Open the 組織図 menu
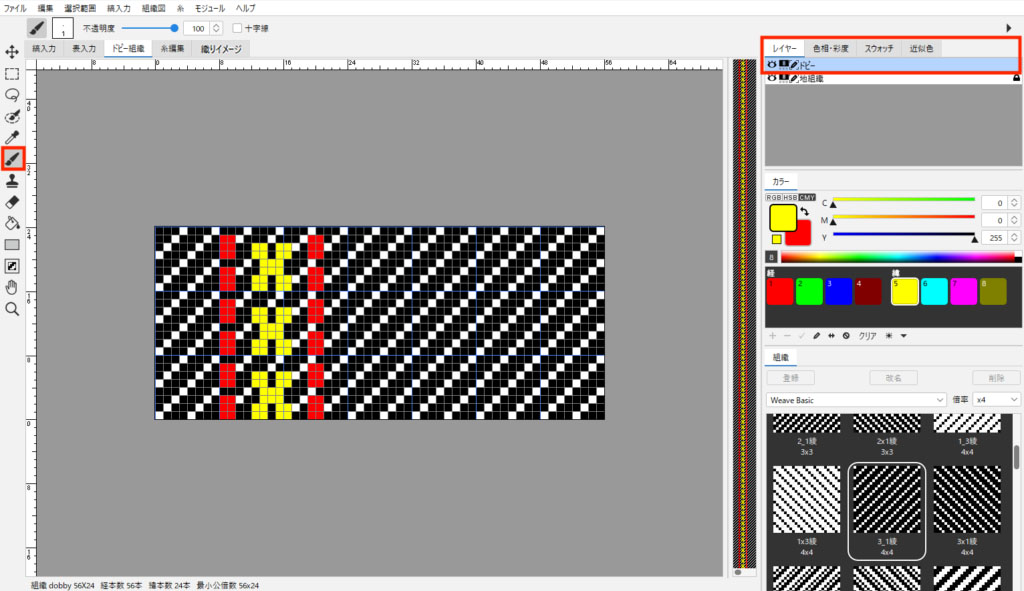The width and height of the screenshot is (1024, 591). click(154, 7)
